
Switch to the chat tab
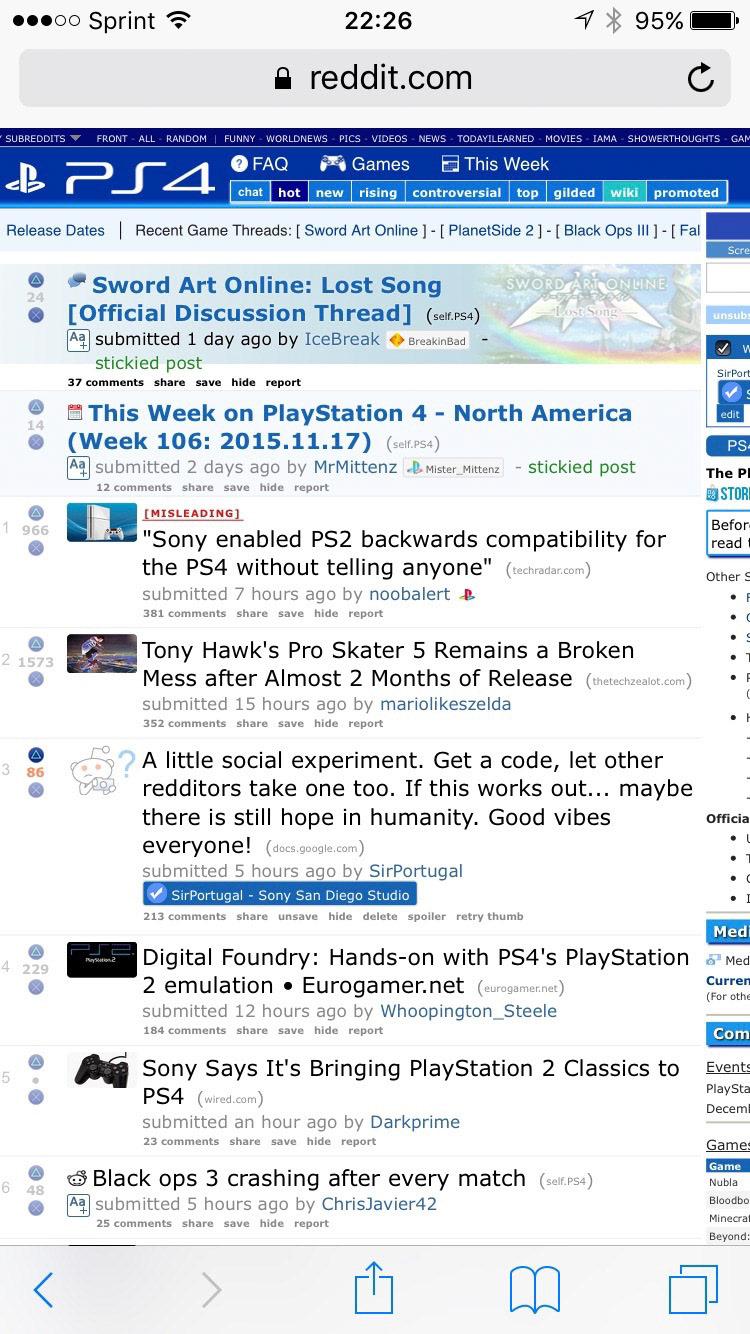251,192
